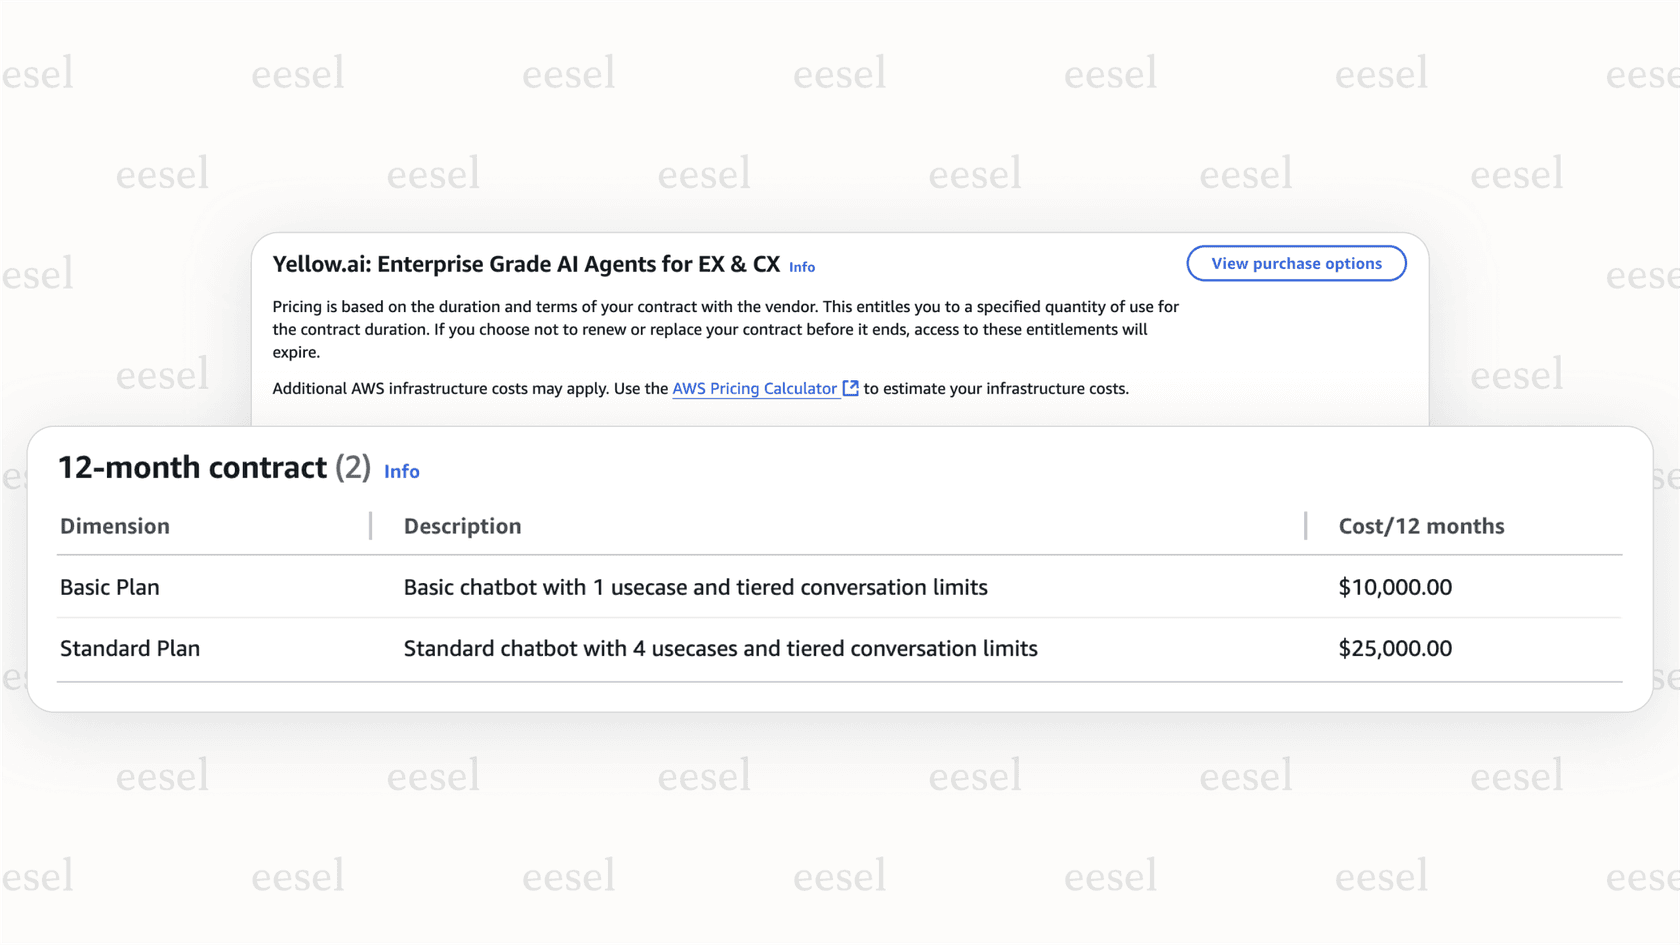Click the external link icon beside AWS Pricing Calculator

tap(850, 388)
